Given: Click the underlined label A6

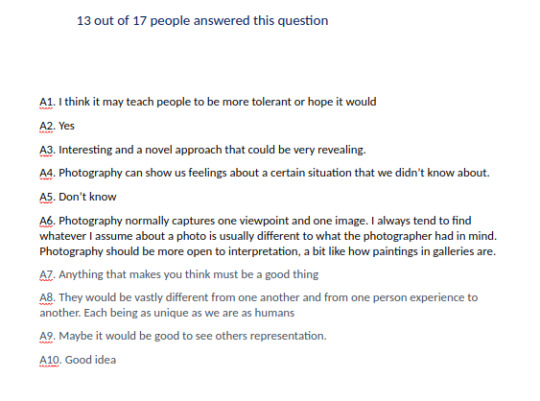Looking at the screenshot, I should (47, 221).
